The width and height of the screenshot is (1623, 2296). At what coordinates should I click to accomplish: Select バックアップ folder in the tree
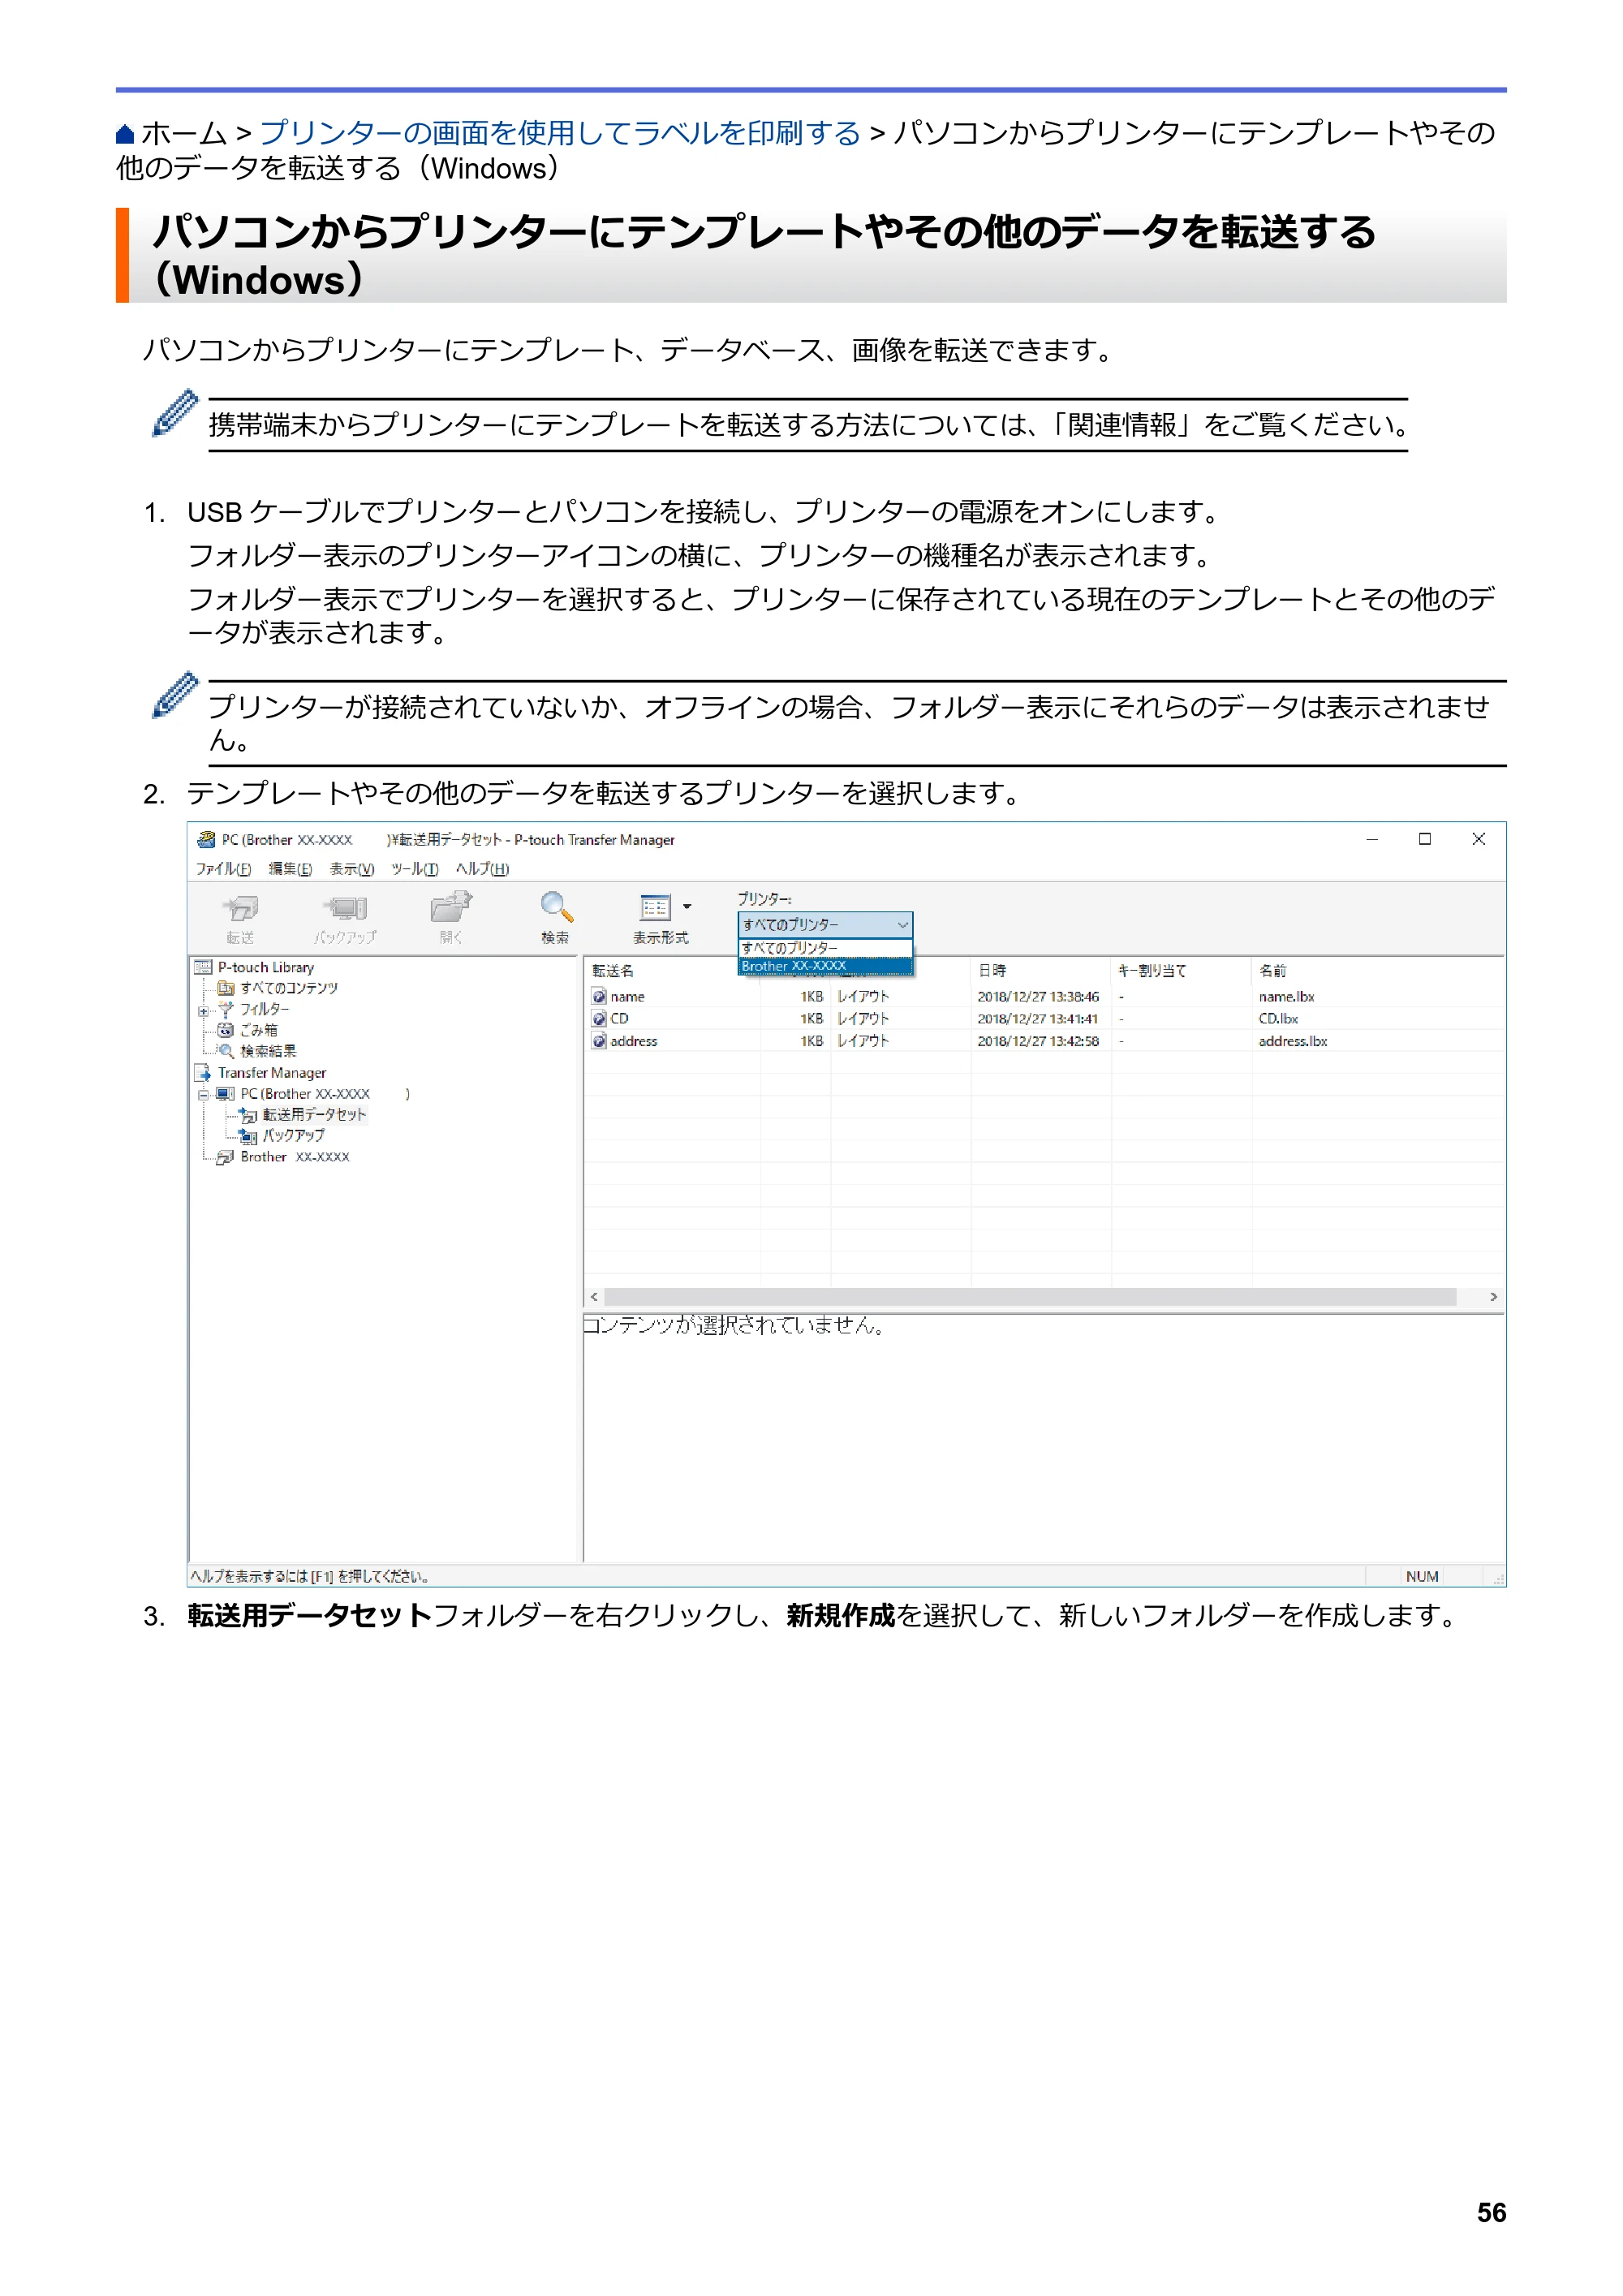pyautogui.click(x=293, y=1136)
